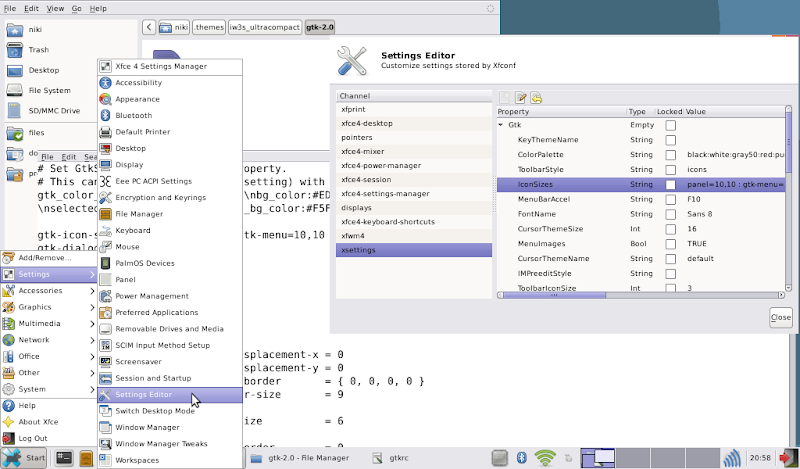This screenshot has width=800, height=469.
Task: Go back using the file manager arrow
Action: (149, 27)
